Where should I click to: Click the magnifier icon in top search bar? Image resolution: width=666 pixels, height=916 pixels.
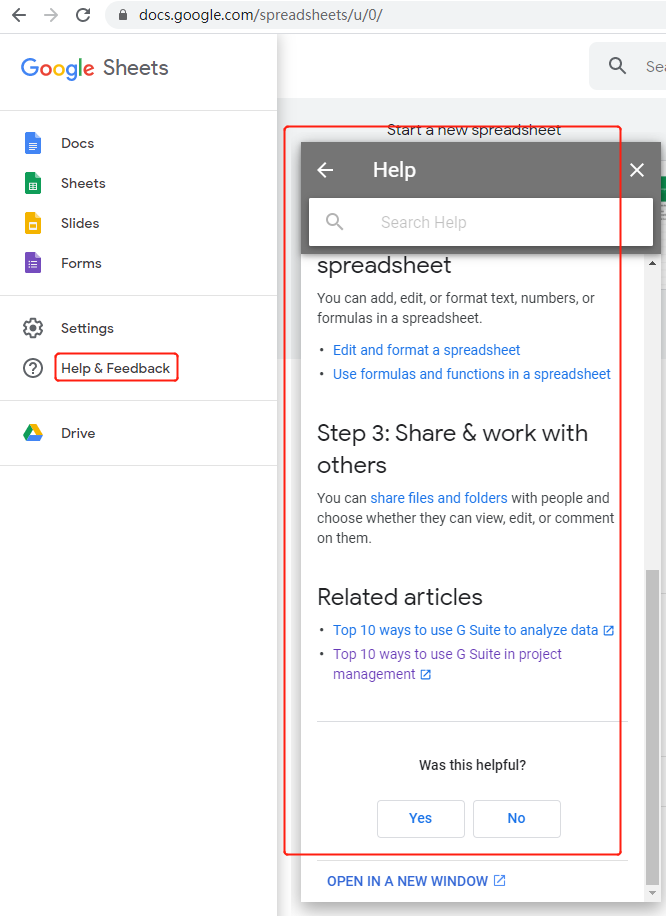(617, 65)
